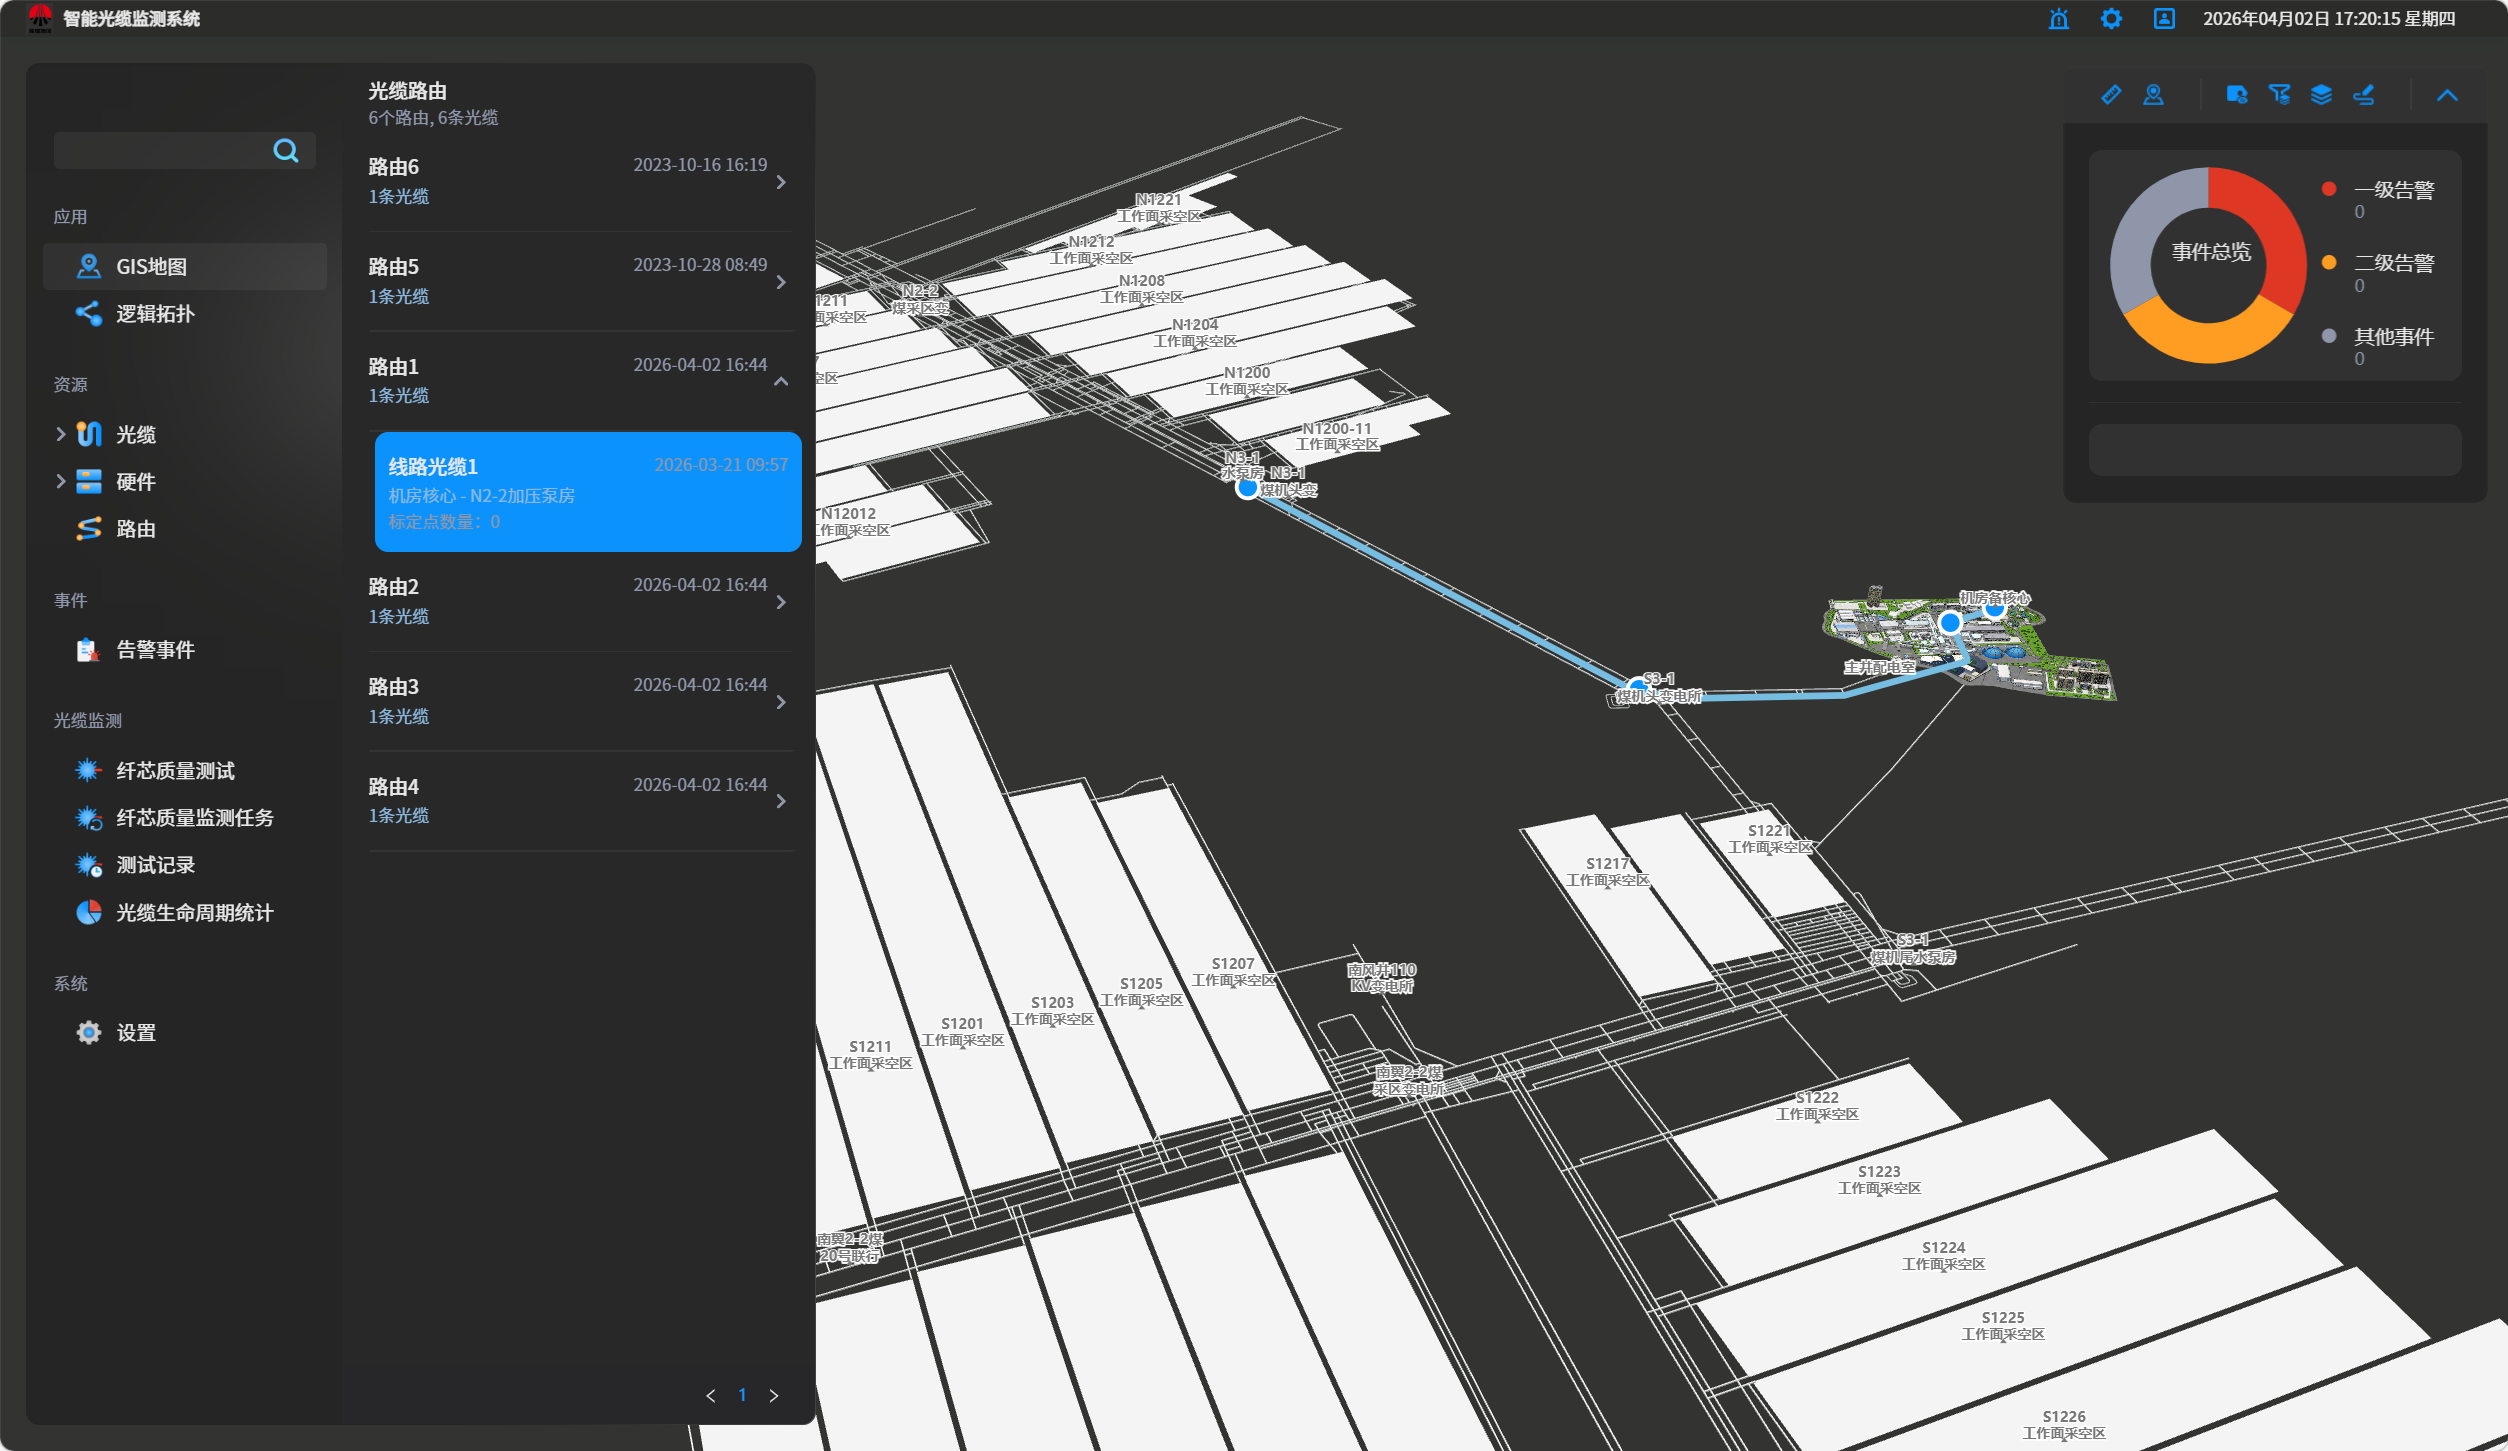
Task: Open 告警事件 in the sidebar
Action: click(155, 650)
